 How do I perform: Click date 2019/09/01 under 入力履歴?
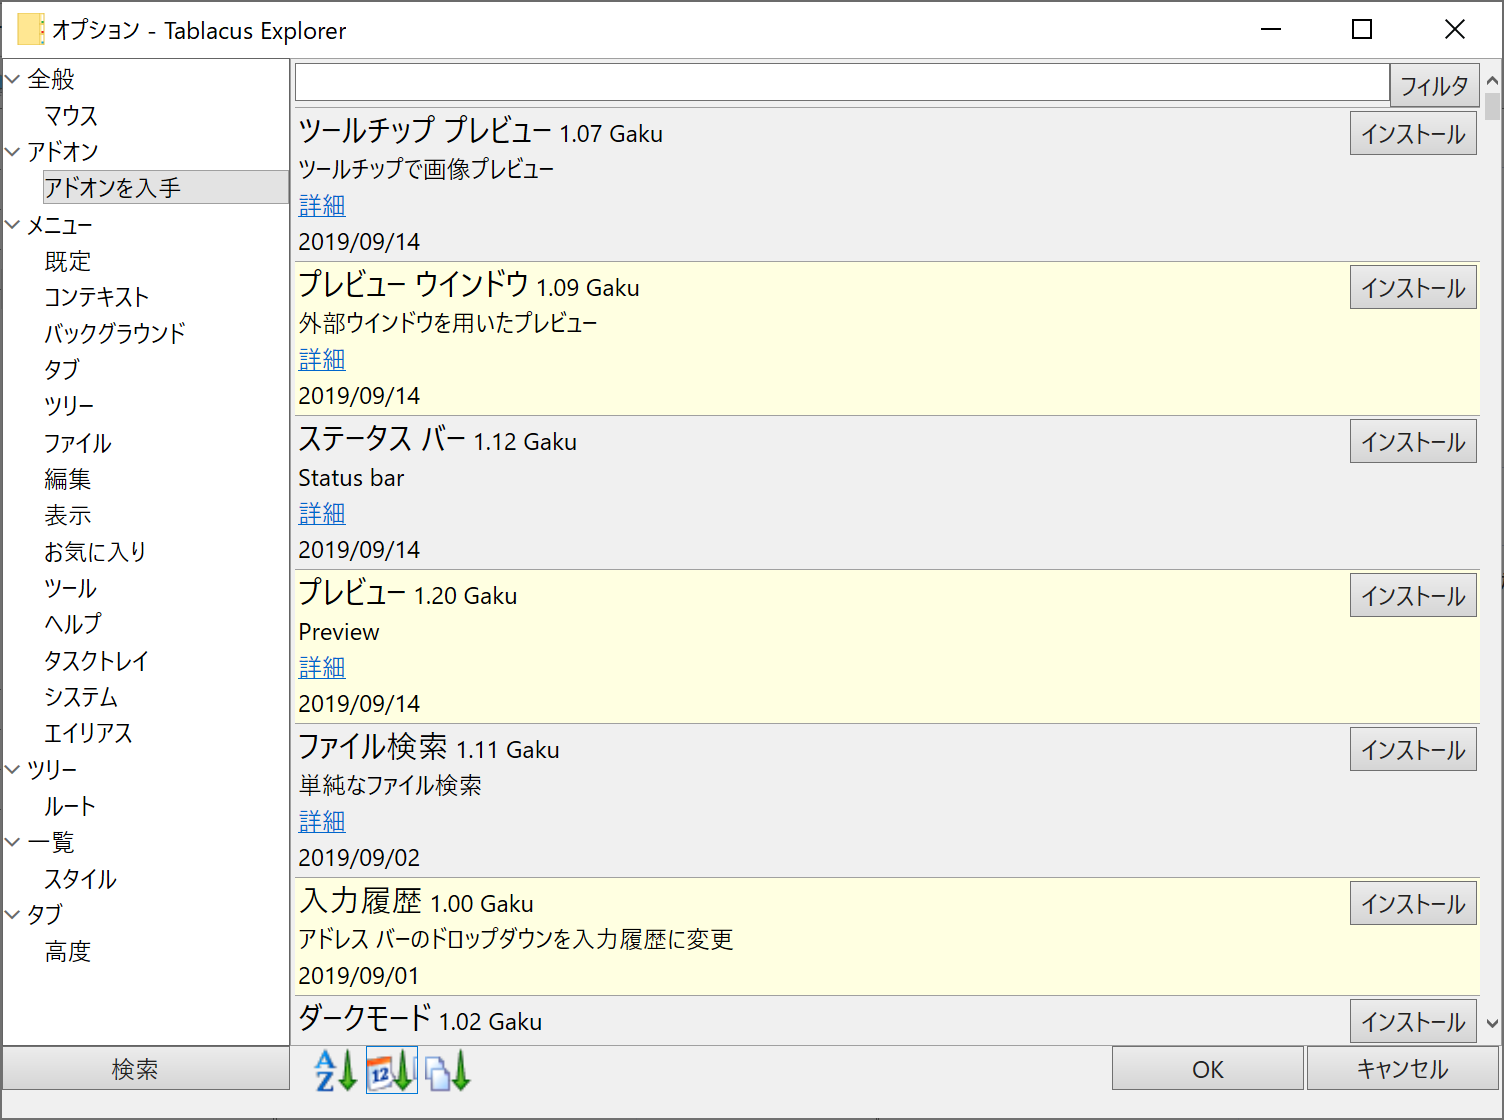359,975
